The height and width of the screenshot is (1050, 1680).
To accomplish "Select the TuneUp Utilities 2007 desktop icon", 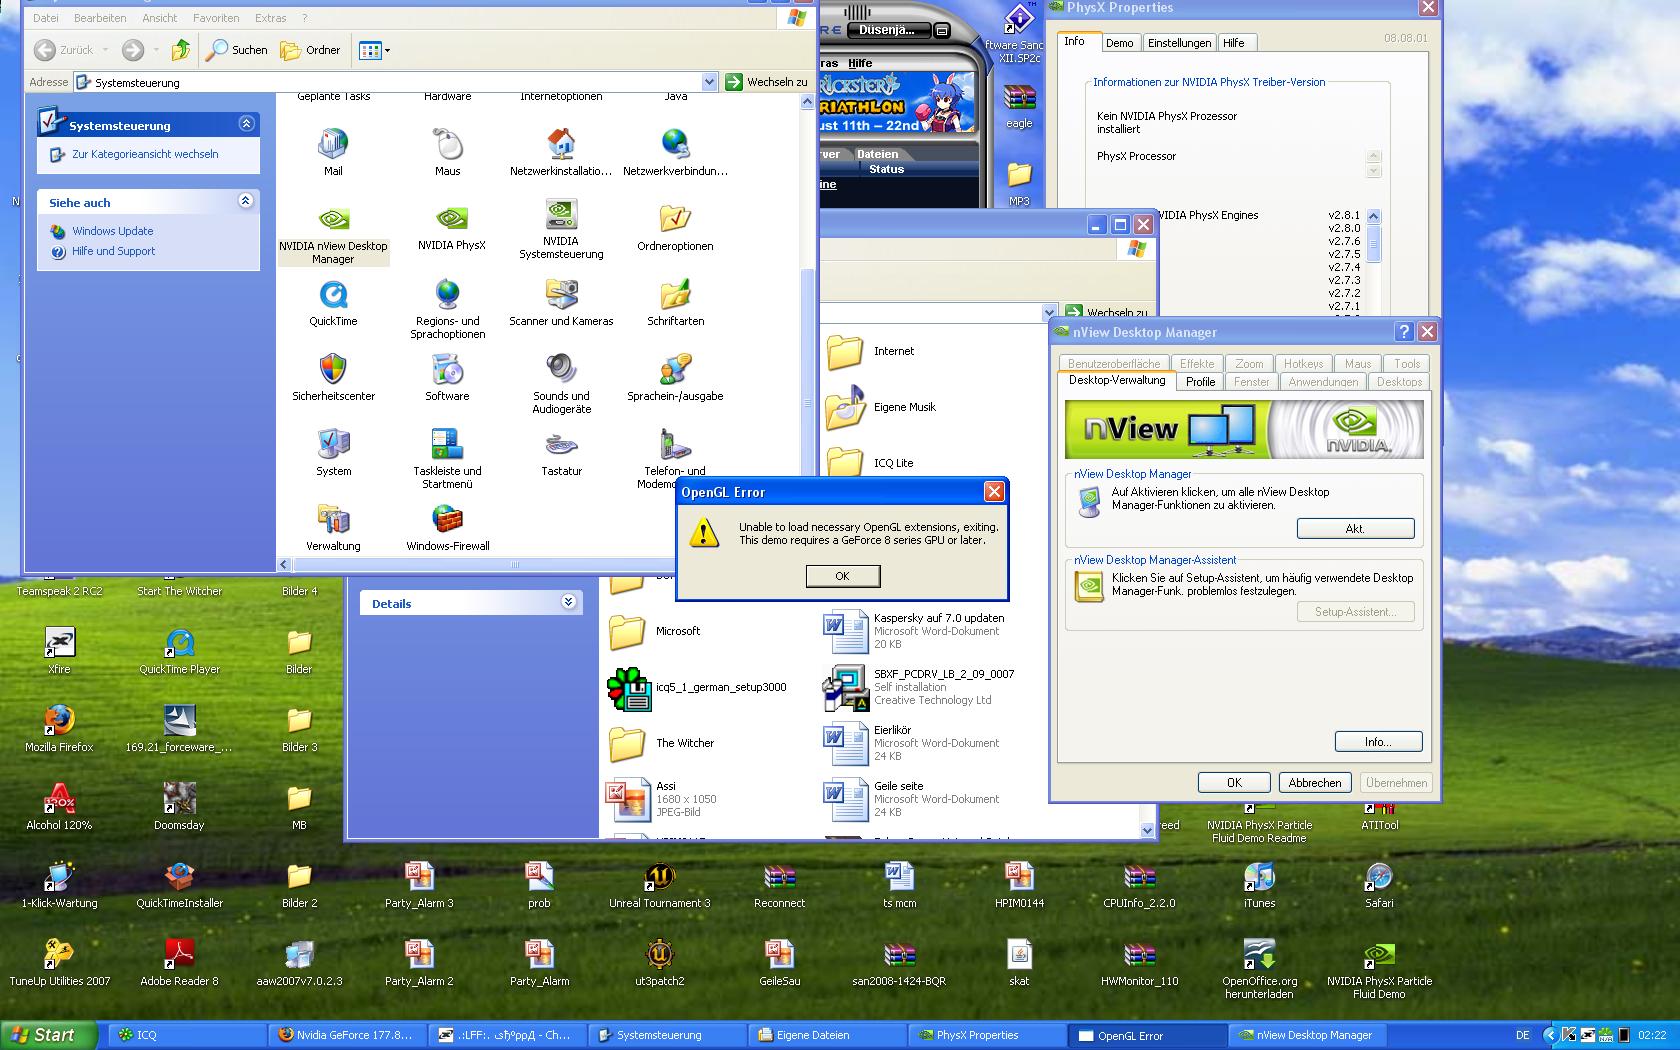I will (x=59, y=963).
